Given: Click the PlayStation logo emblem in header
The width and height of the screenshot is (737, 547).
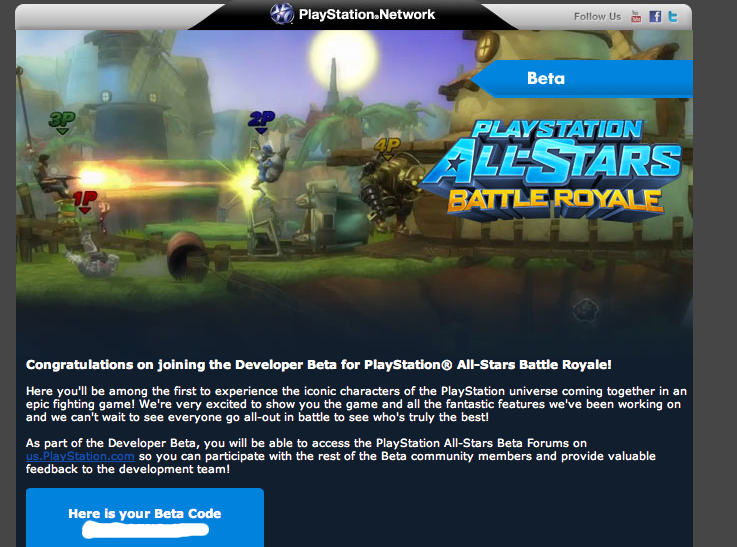Looking at the screenshot, I should click(281, 14).
